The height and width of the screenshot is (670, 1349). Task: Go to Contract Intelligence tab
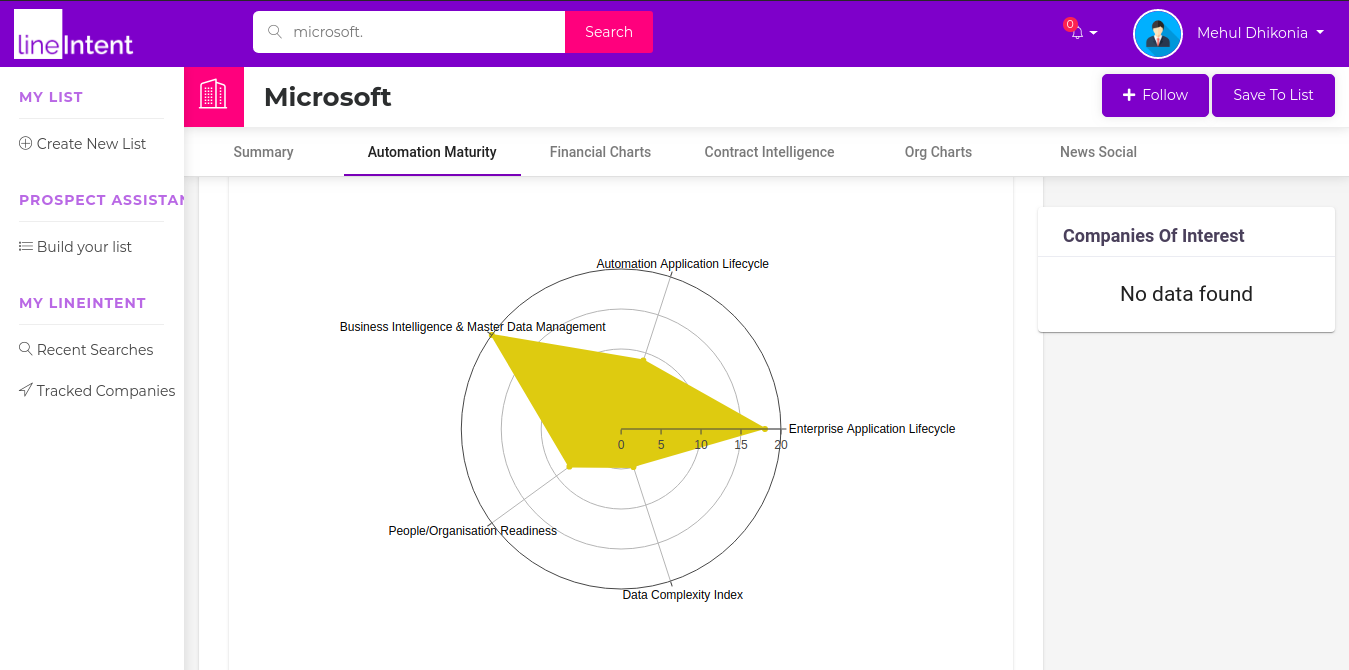[x=769, y=152]
